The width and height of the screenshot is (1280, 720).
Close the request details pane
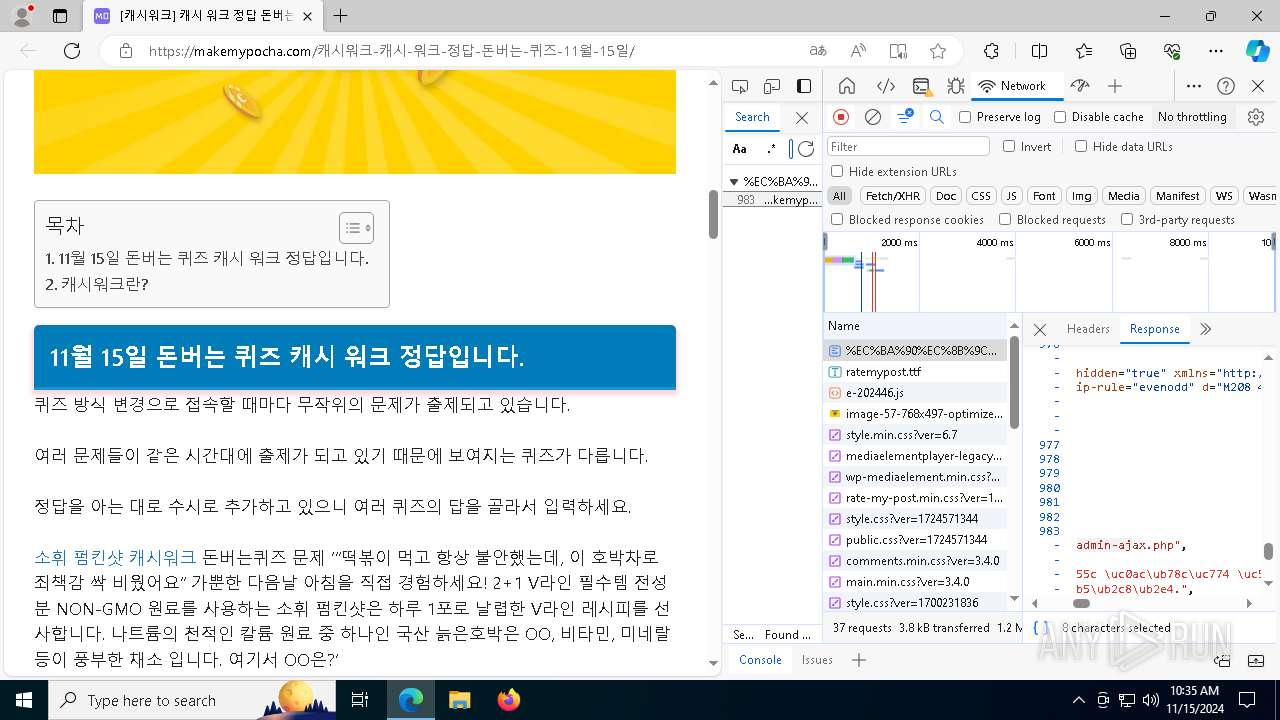click(x=1040, y=329)
